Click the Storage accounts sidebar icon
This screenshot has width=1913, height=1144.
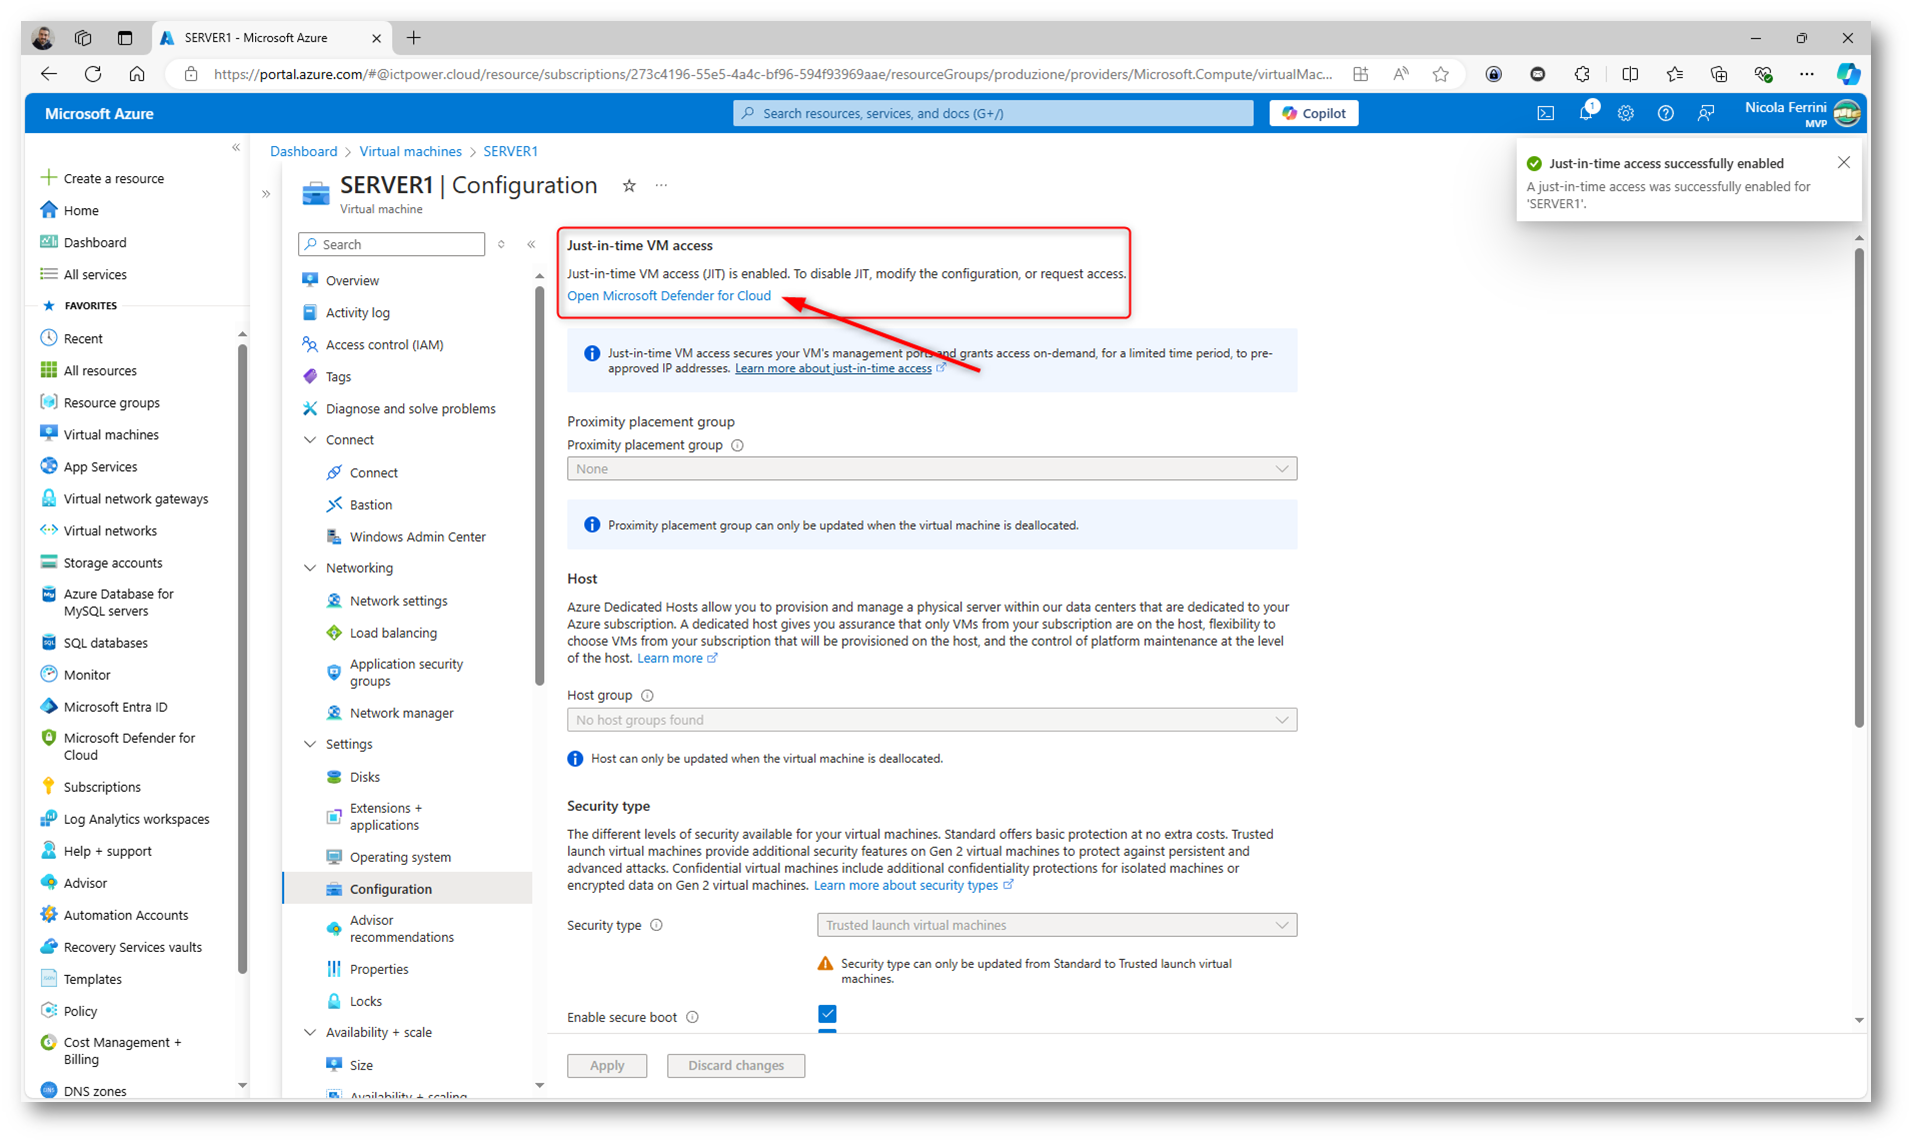click(49, 563)
